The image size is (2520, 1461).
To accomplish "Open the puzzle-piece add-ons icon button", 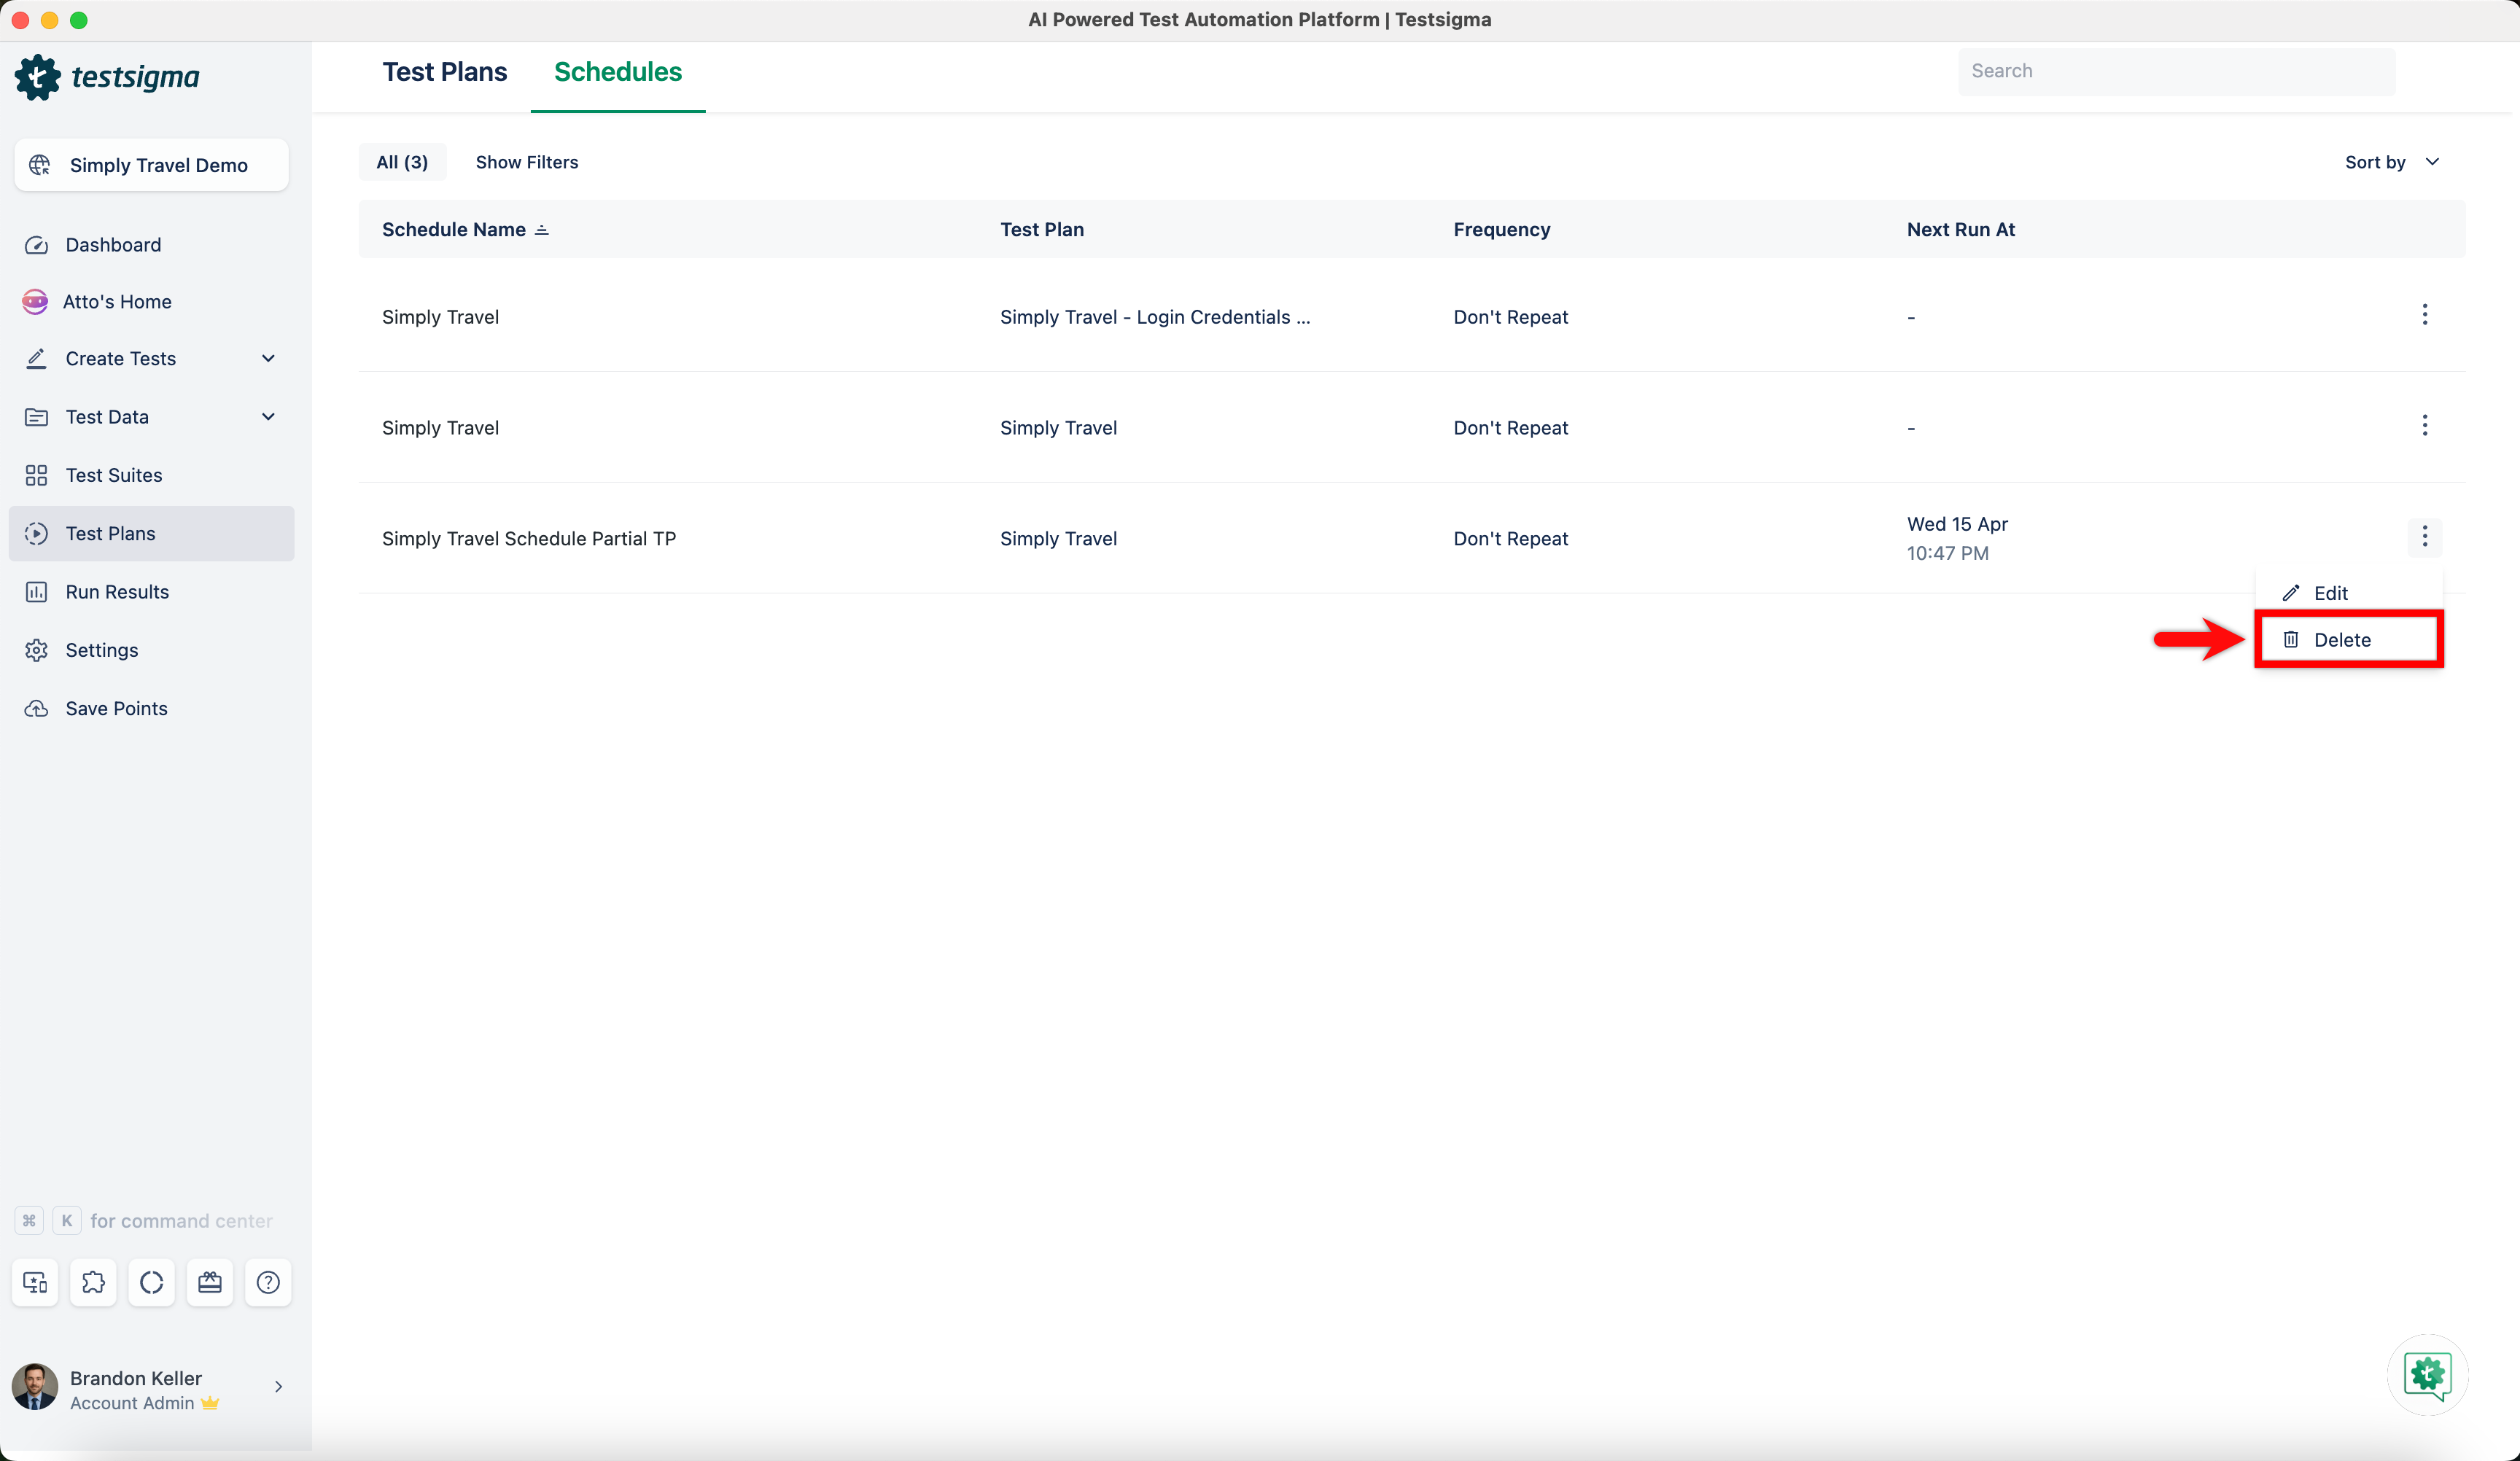I will pos(93,1282).
